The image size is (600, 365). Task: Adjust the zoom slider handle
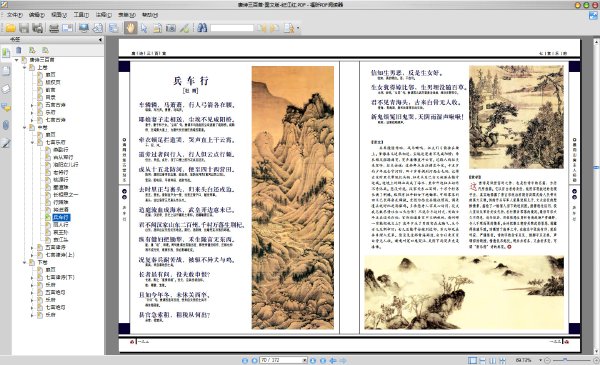pyautogui.click(x=565, y=360)
